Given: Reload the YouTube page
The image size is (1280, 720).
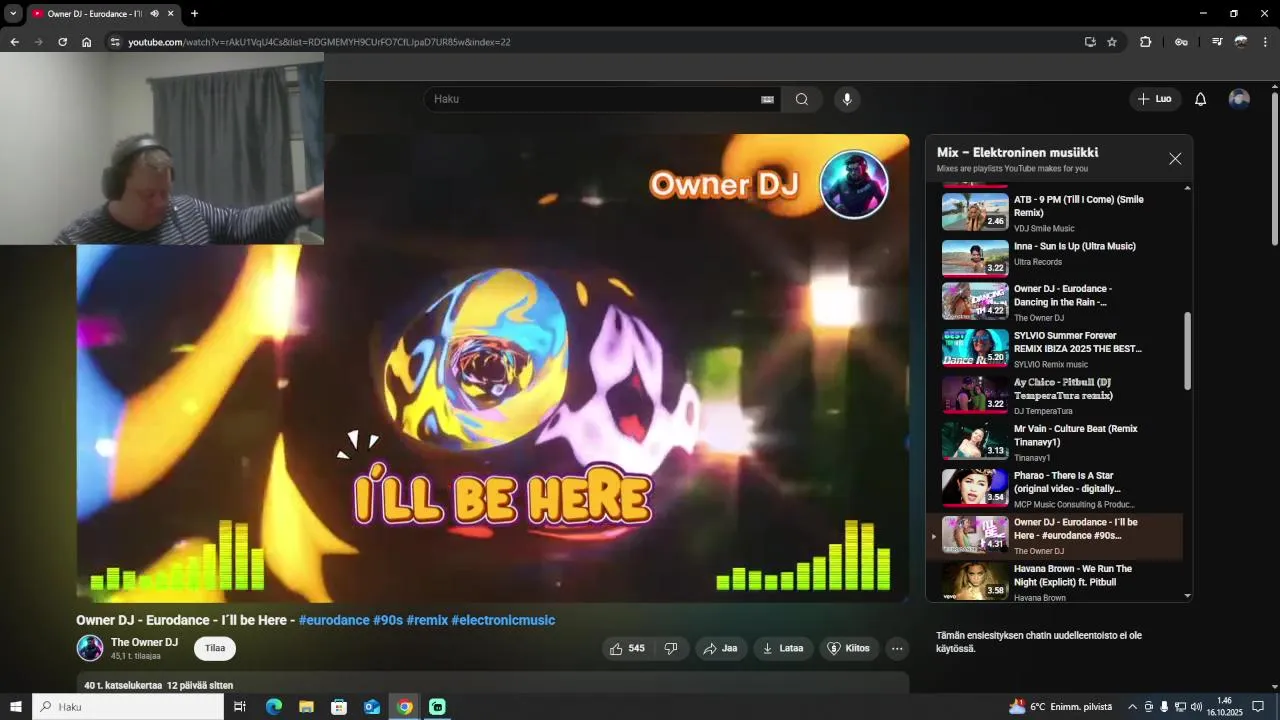Looking at the screenshot, I should (62, 42).
